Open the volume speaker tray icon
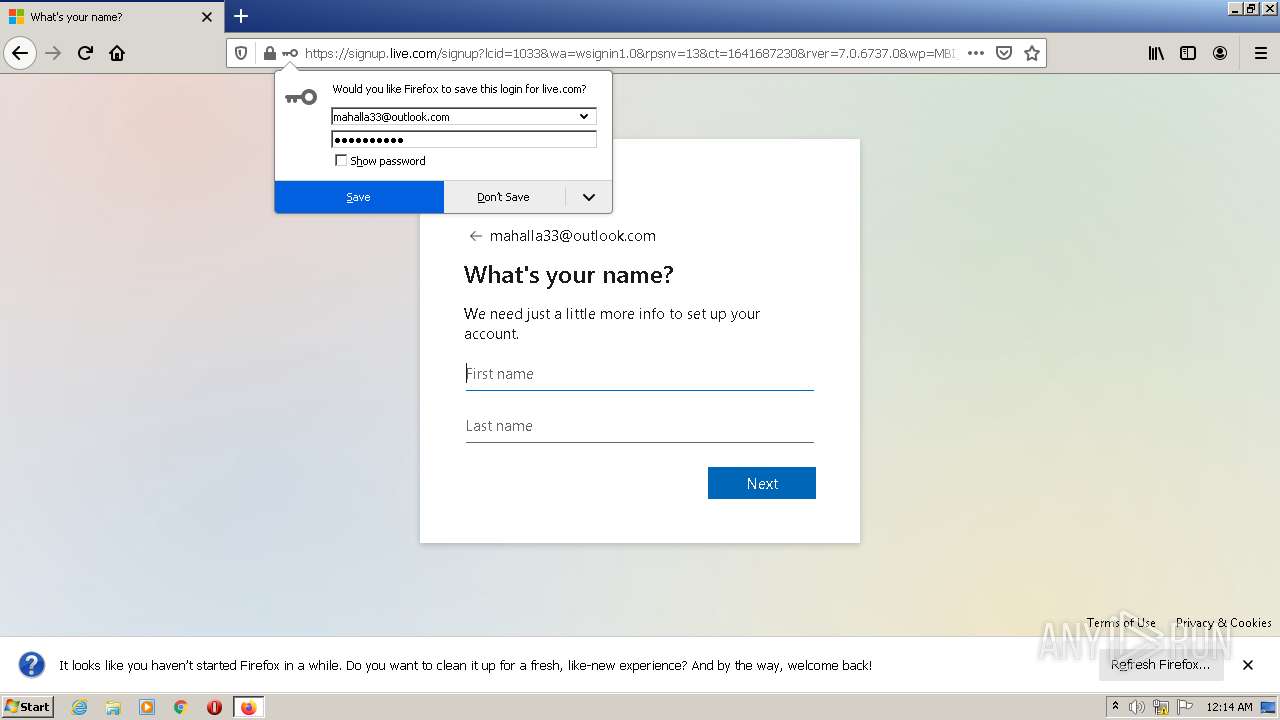This screenshot has height=720, width=1280. [x=1137, y=707]
